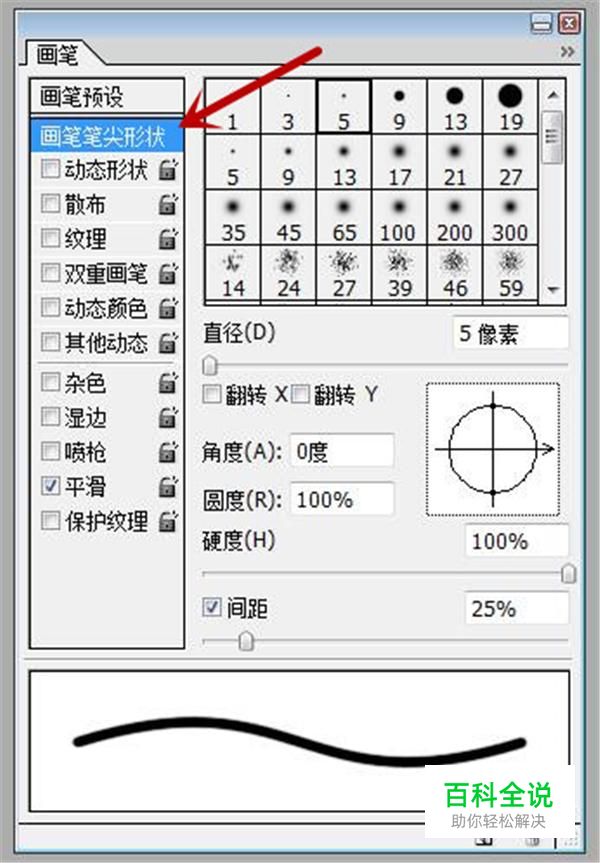Toggle the lock icon for 动态形状
Image resolution: width=600 pixels, height=863 pixels.
(x=168, y=170)
